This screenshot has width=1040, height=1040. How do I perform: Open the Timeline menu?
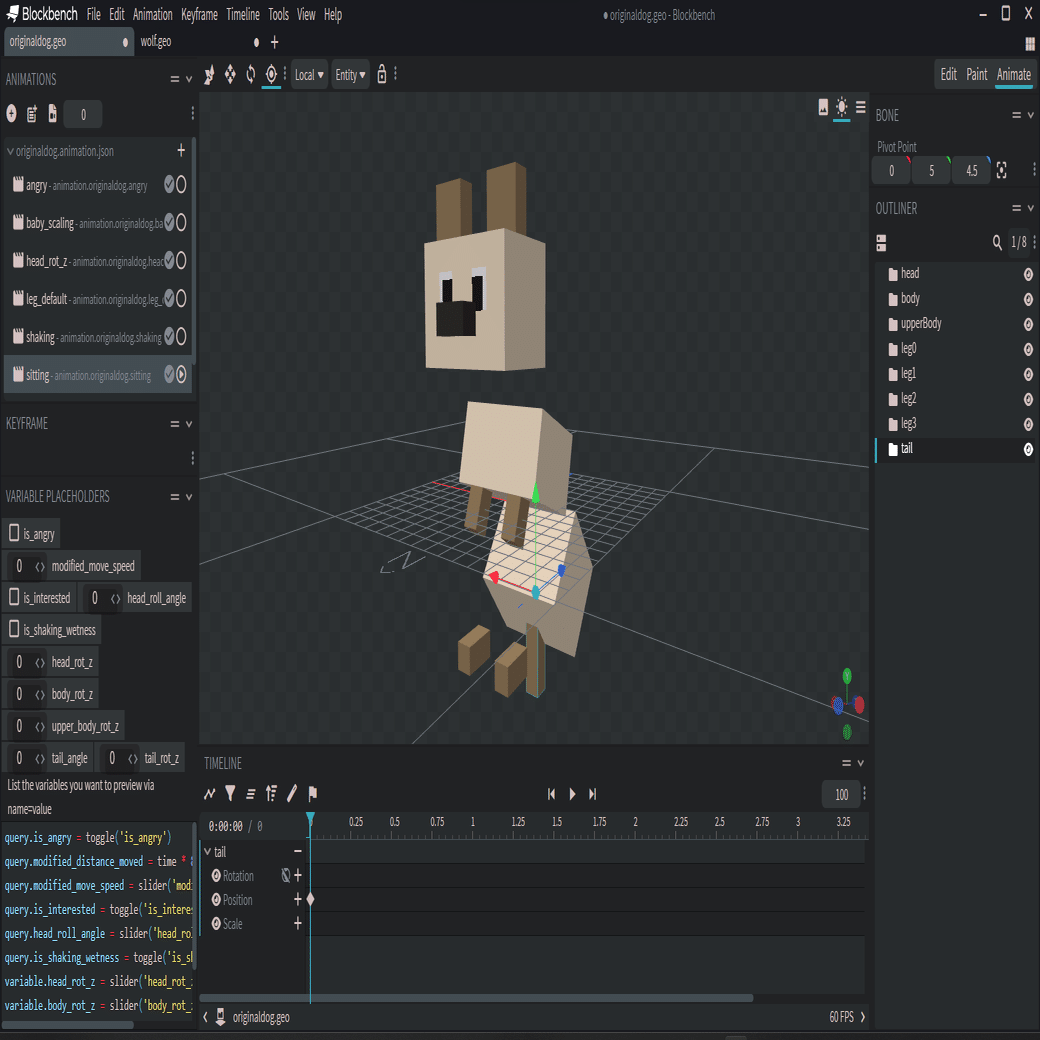(243, 14)
